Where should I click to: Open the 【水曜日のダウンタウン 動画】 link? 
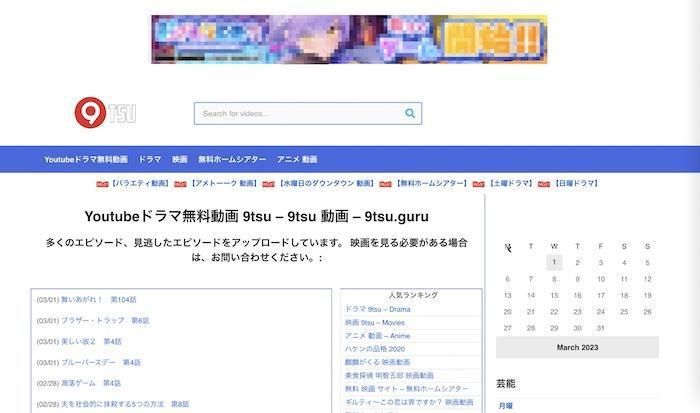[x=325, y=184]
